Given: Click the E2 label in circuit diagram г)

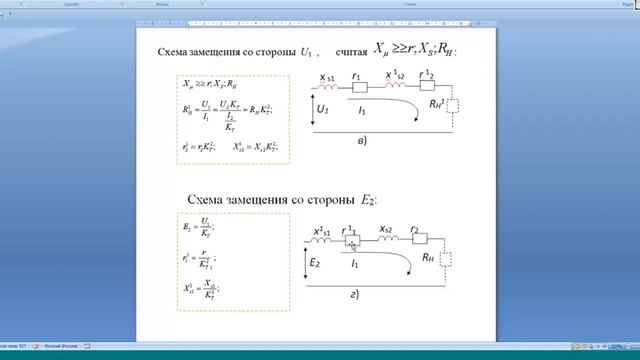Looking at the screenshot, I should (x=314, y=263).
